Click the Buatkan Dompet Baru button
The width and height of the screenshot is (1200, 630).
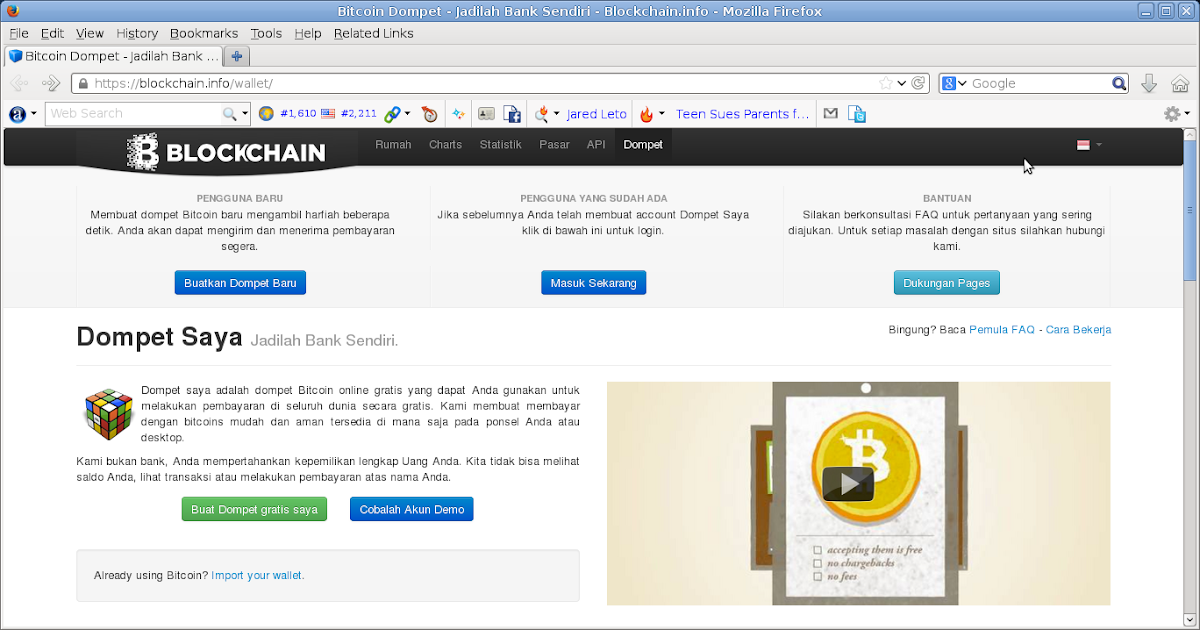coord(240,283)
